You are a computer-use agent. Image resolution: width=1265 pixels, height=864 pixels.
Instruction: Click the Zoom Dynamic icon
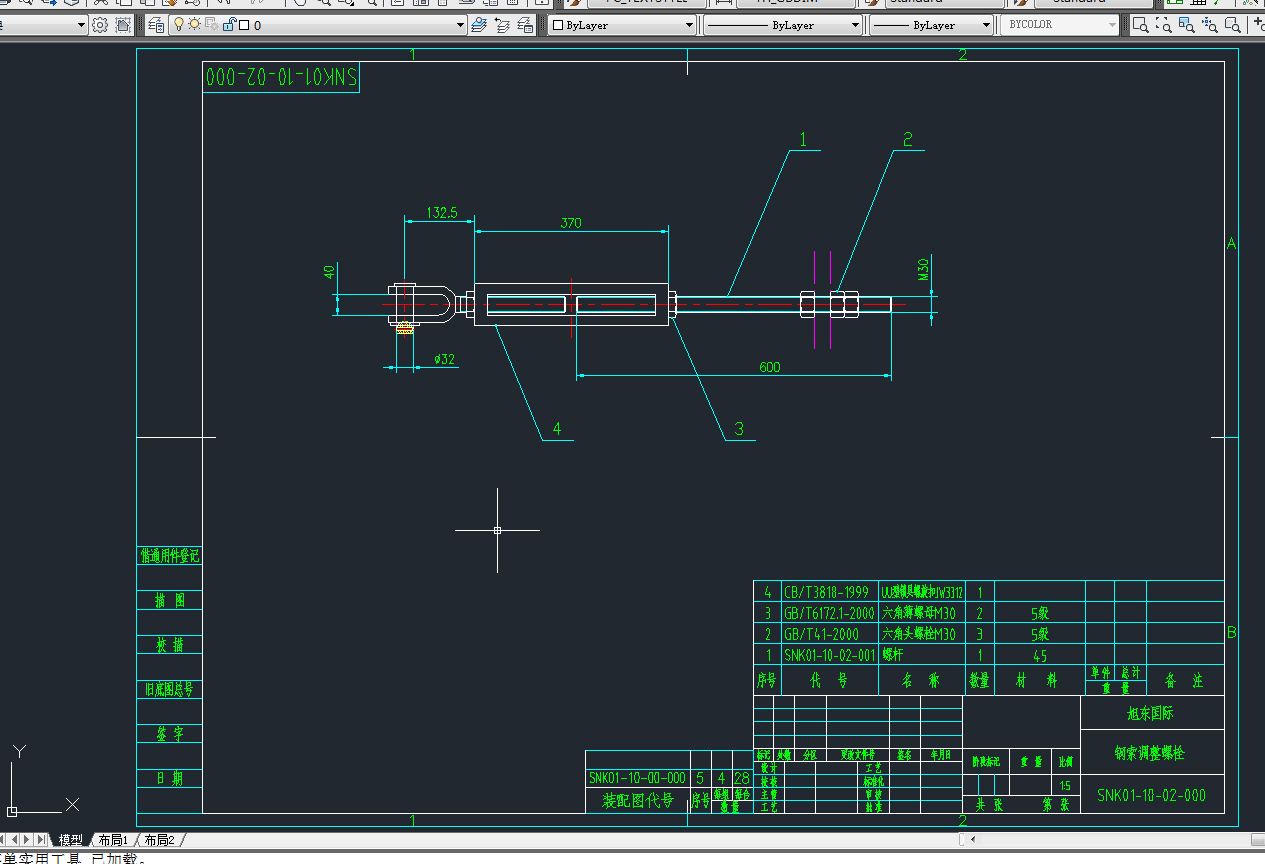point(1163,25)
